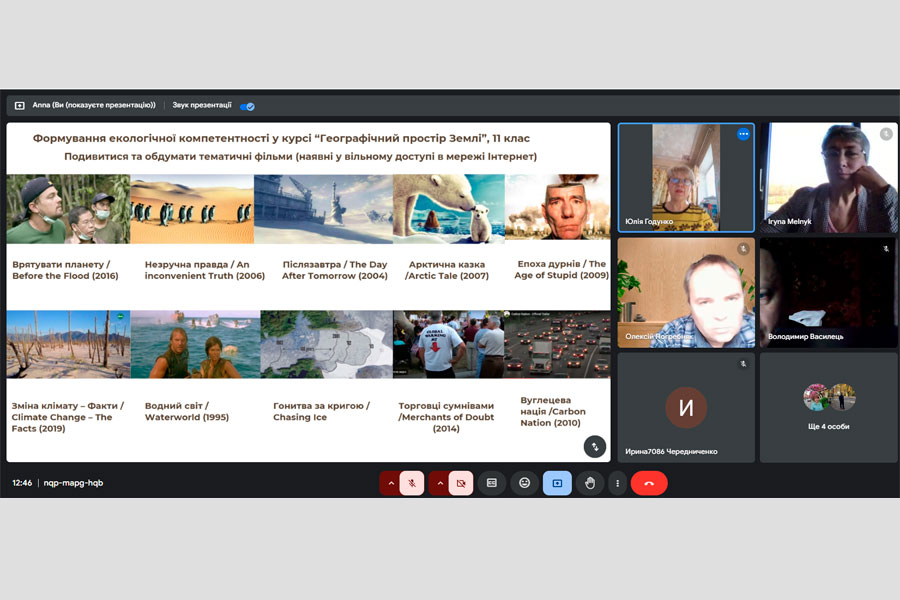Click 'Вуглецева нація / Carbon Nation (2010)' caption
This screenshot has width=900, height=600.
553,411
